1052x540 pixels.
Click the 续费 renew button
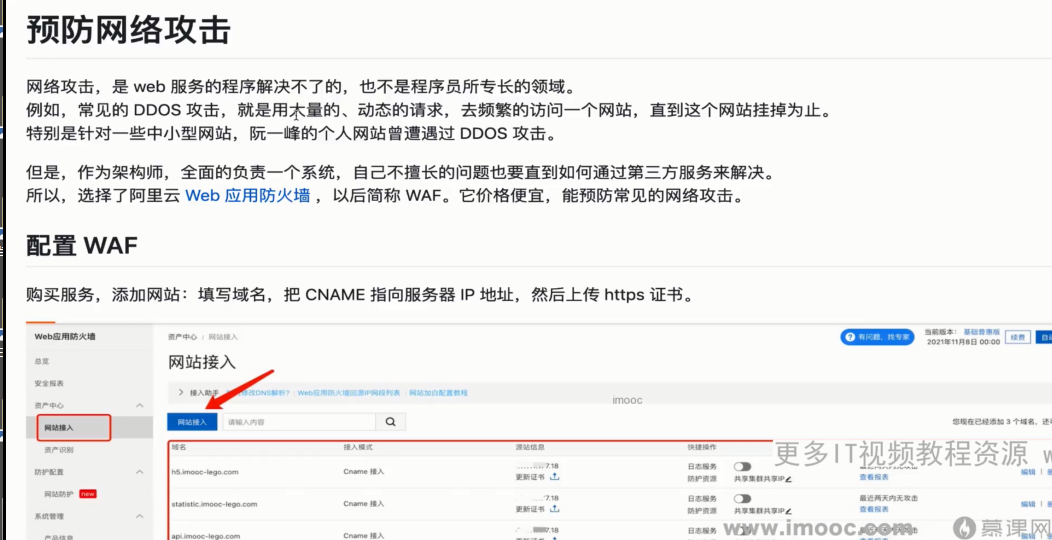pyautogui.click(x=1018, y=337)
